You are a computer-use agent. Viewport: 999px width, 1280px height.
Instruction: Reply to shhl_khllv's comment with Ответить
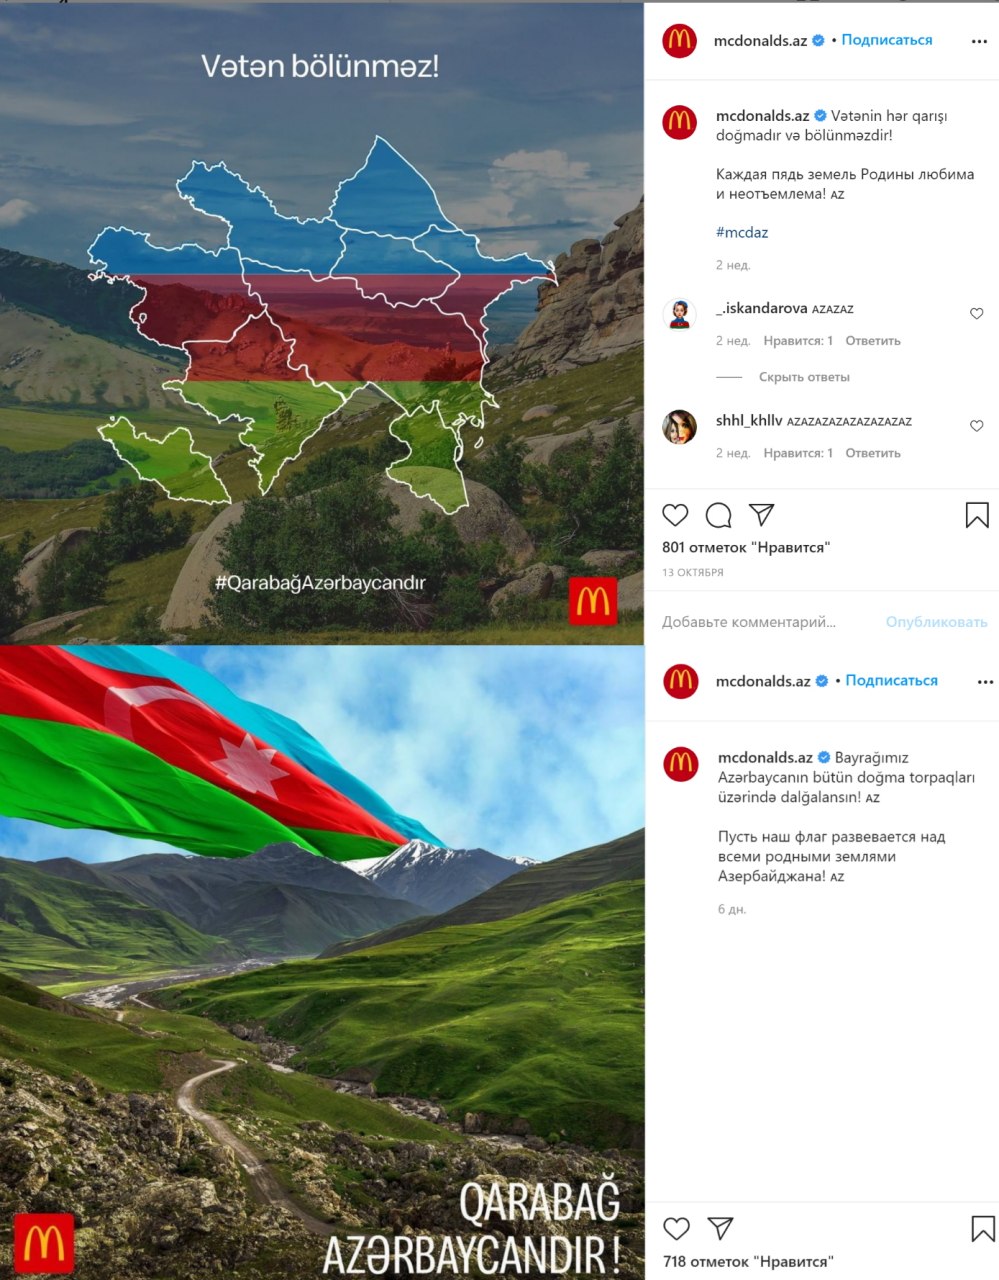[873, 453]
